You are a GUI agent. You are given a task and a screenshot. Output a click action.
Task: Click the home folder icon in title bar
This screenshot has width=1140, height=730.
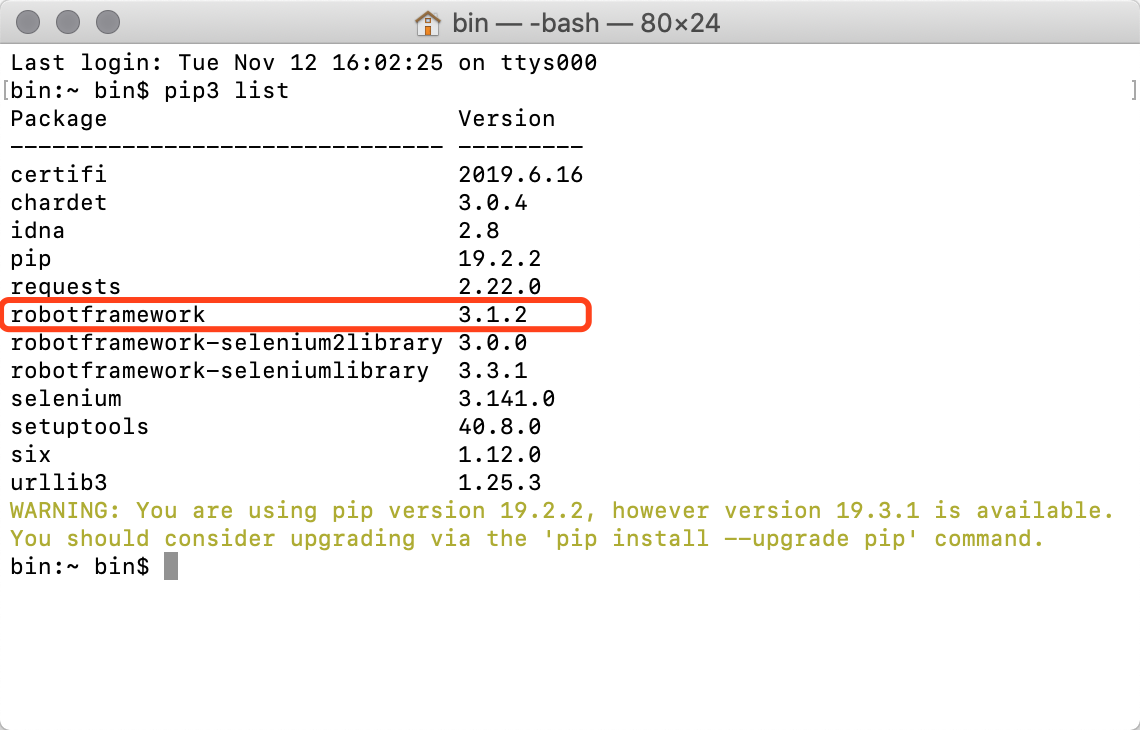pos(428,22)
